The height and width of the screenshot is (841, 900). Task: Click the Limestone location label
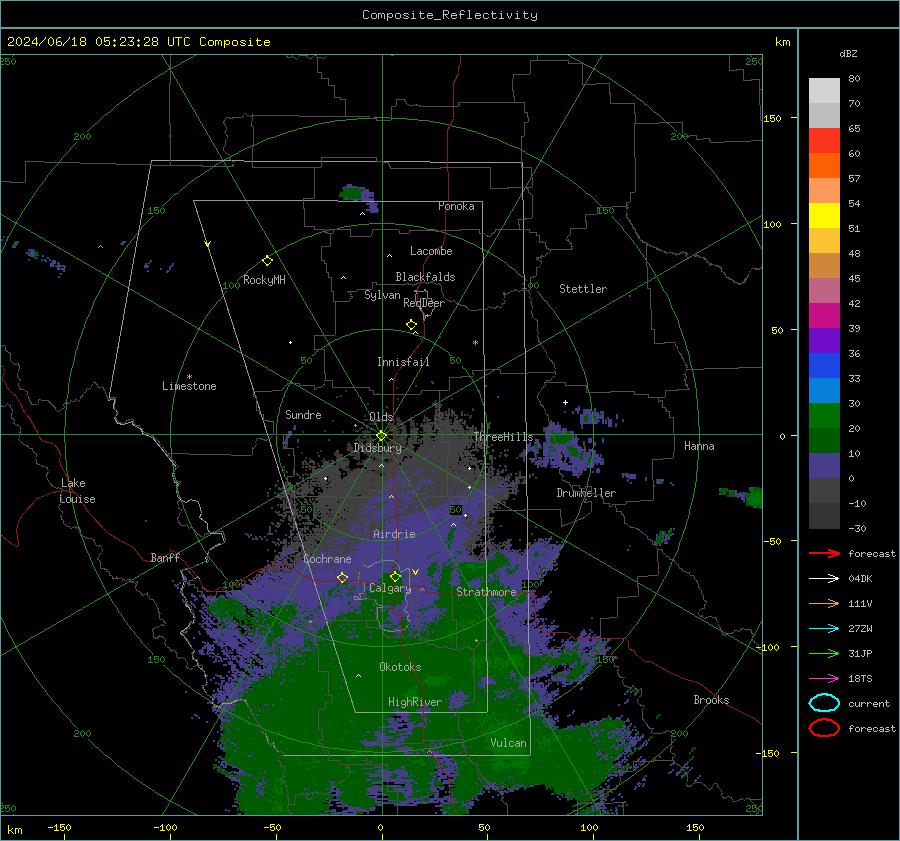click(189, 386)
